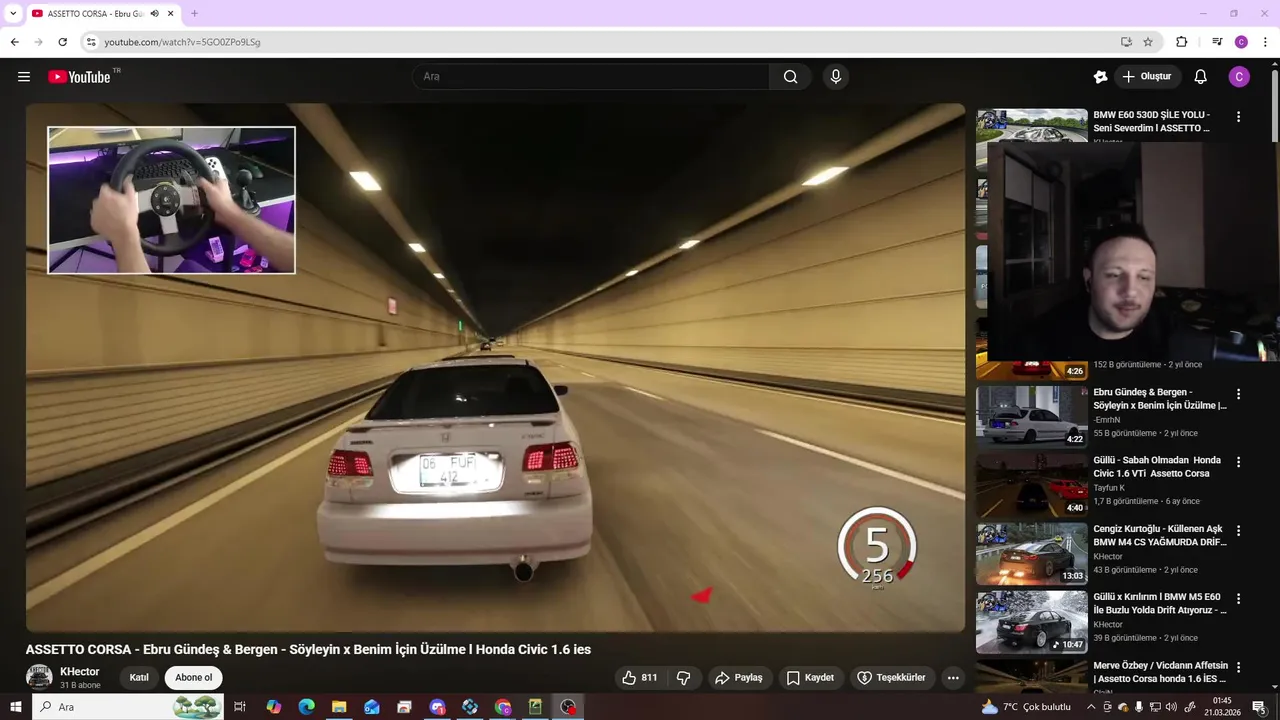Image resolution: width=1280 pixels, height=720 pixels.
Task: Open a new browser tab
Action: point(194,14)
